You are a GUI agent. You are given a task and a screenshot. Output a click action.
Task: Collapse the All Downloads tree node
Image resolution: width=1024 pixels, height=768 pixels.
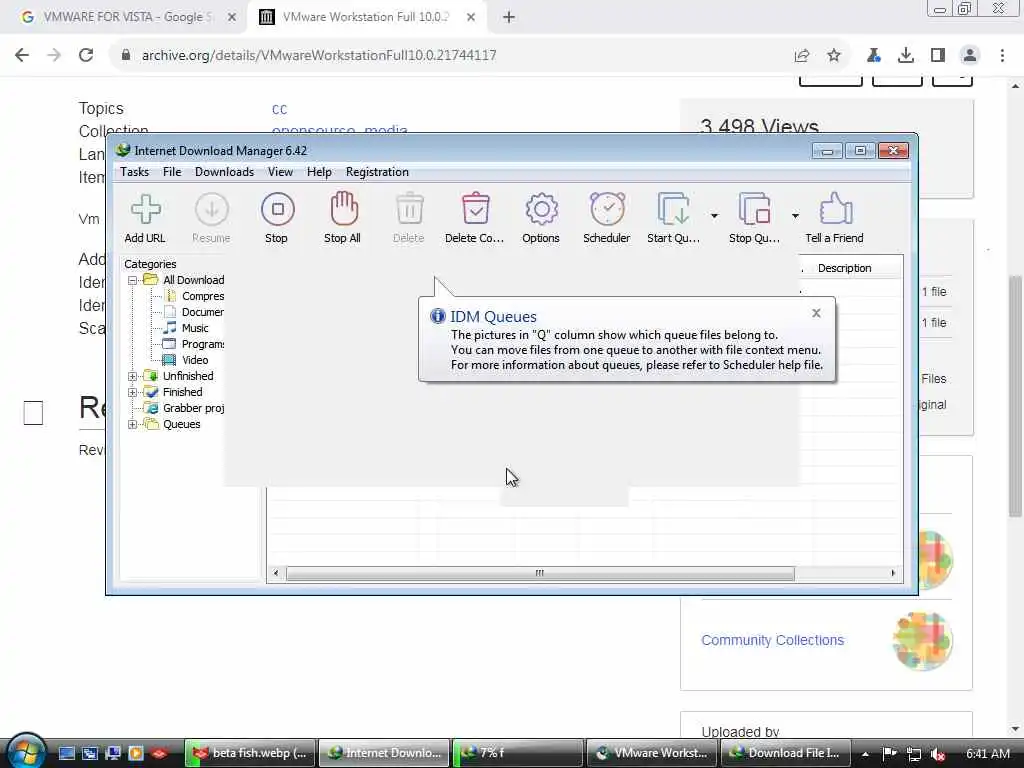click(133, 280)
